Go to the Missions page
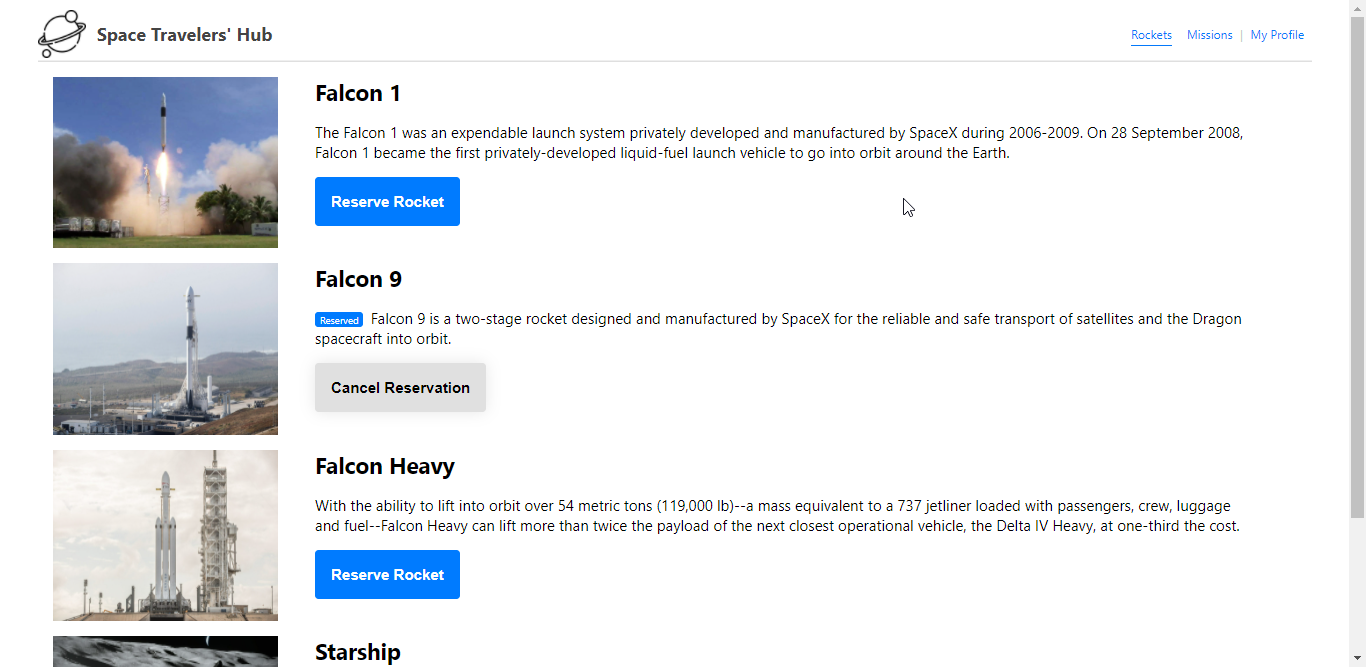Viewport: 1366px width, 667px height. 1209,35
